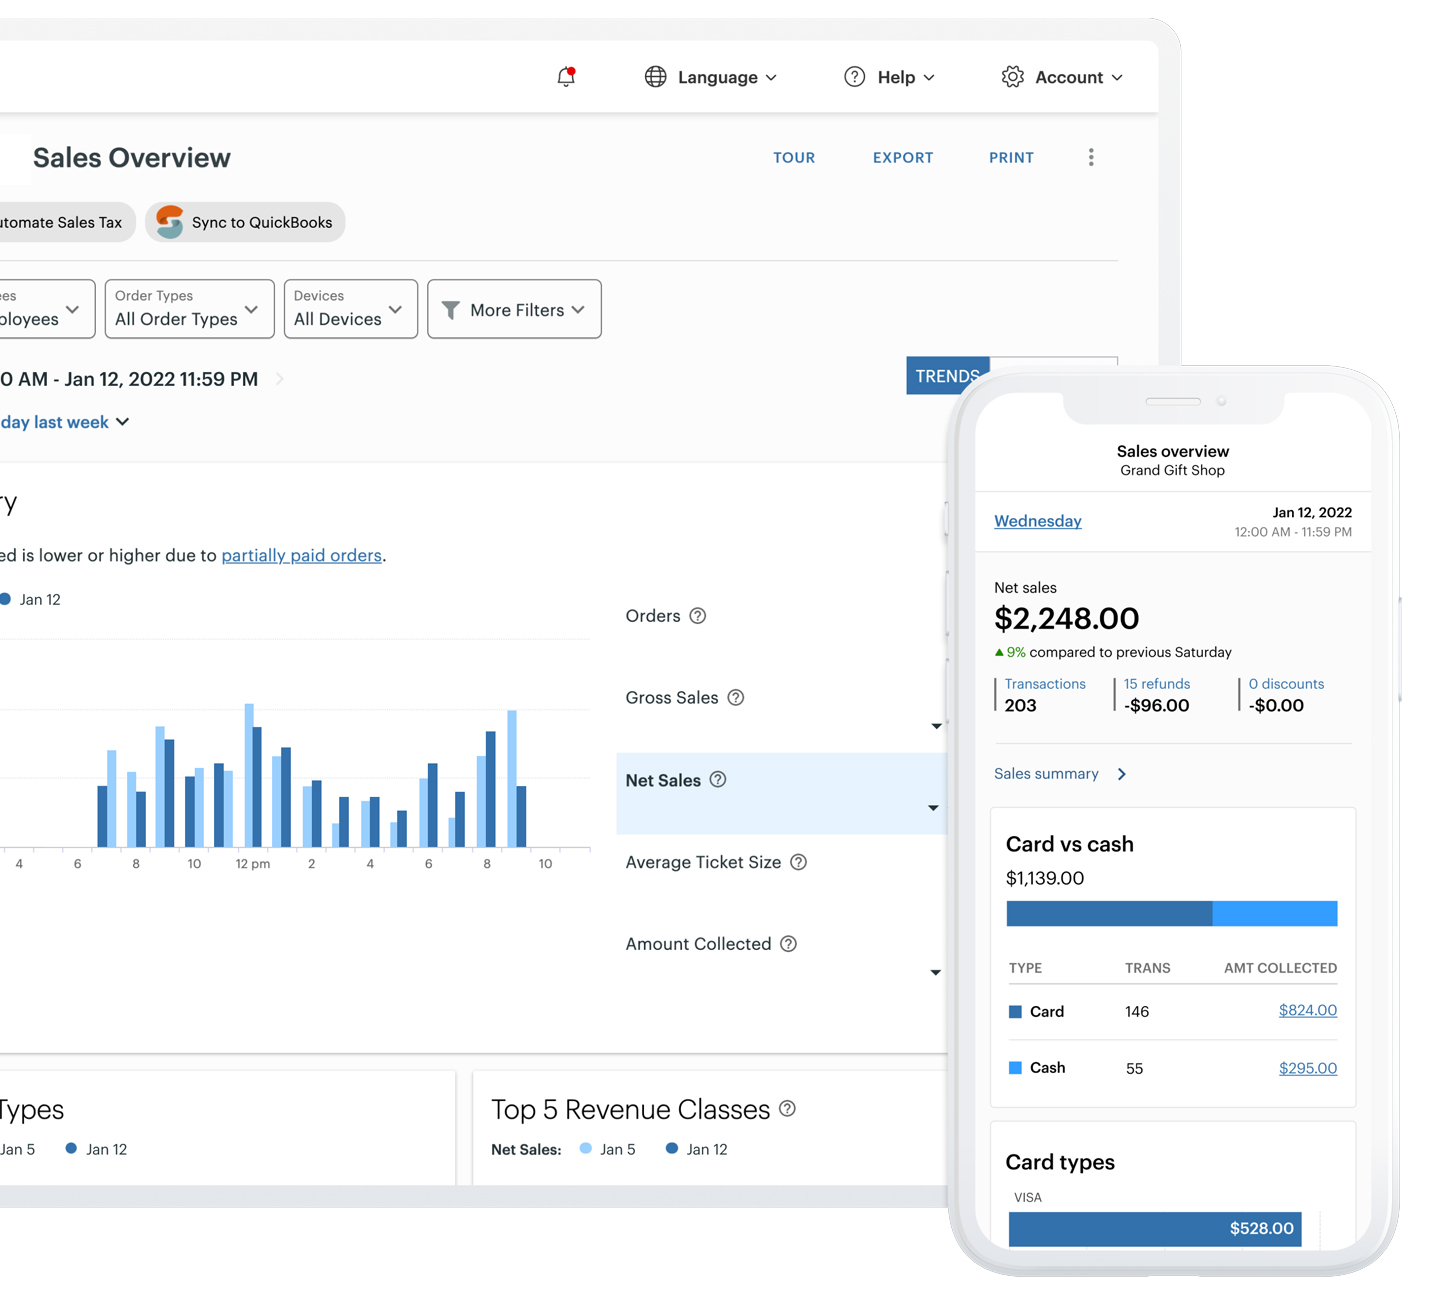Click the info icon next to Net Sales
The height and width of the screenshot is (1294, 1440).
click(x=718, y=780)
